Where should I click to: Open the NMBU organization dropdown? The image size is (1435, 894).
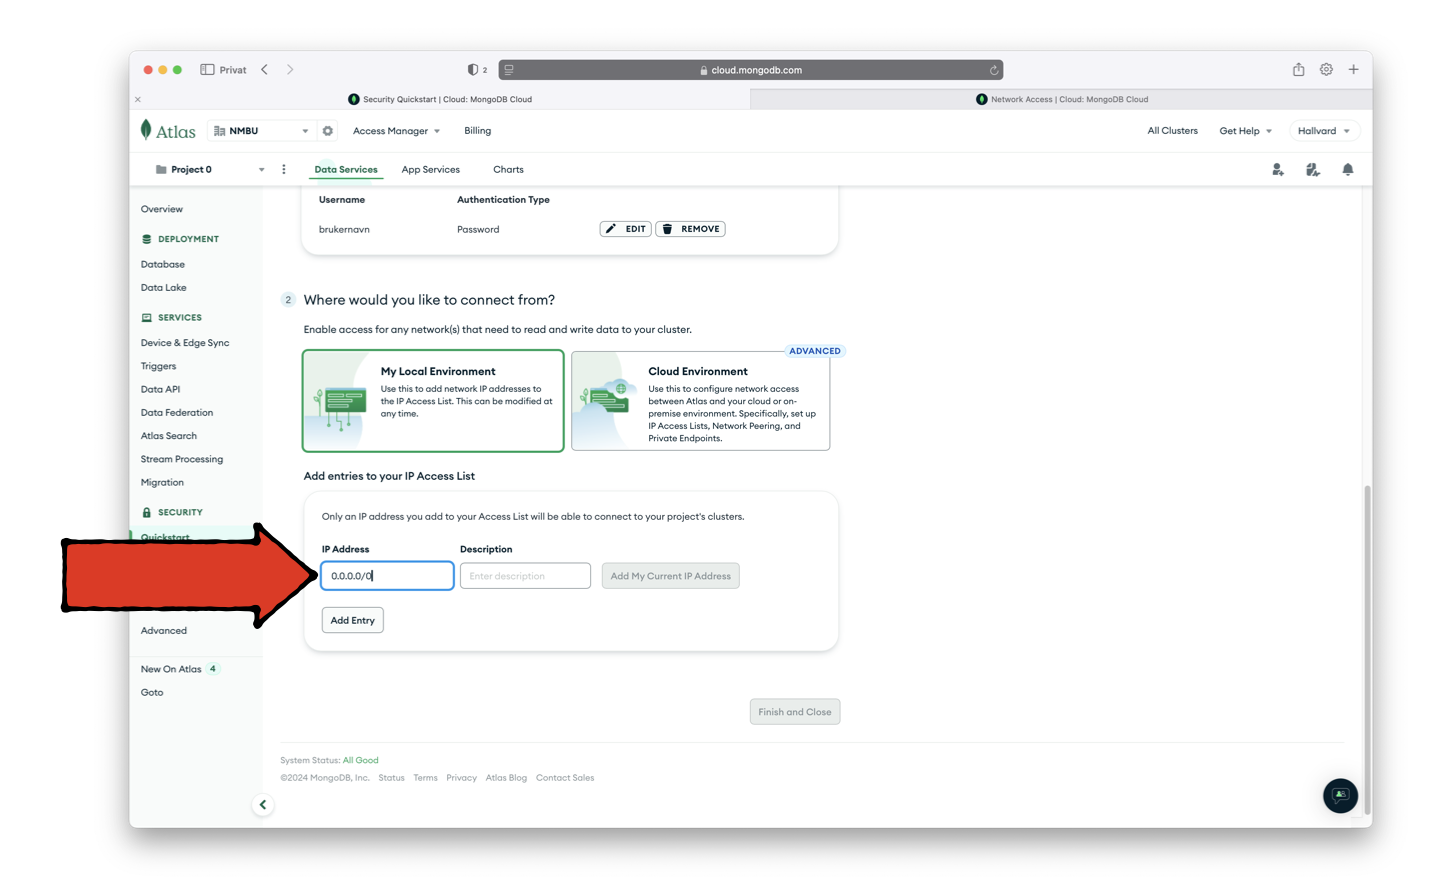point(261,131)
